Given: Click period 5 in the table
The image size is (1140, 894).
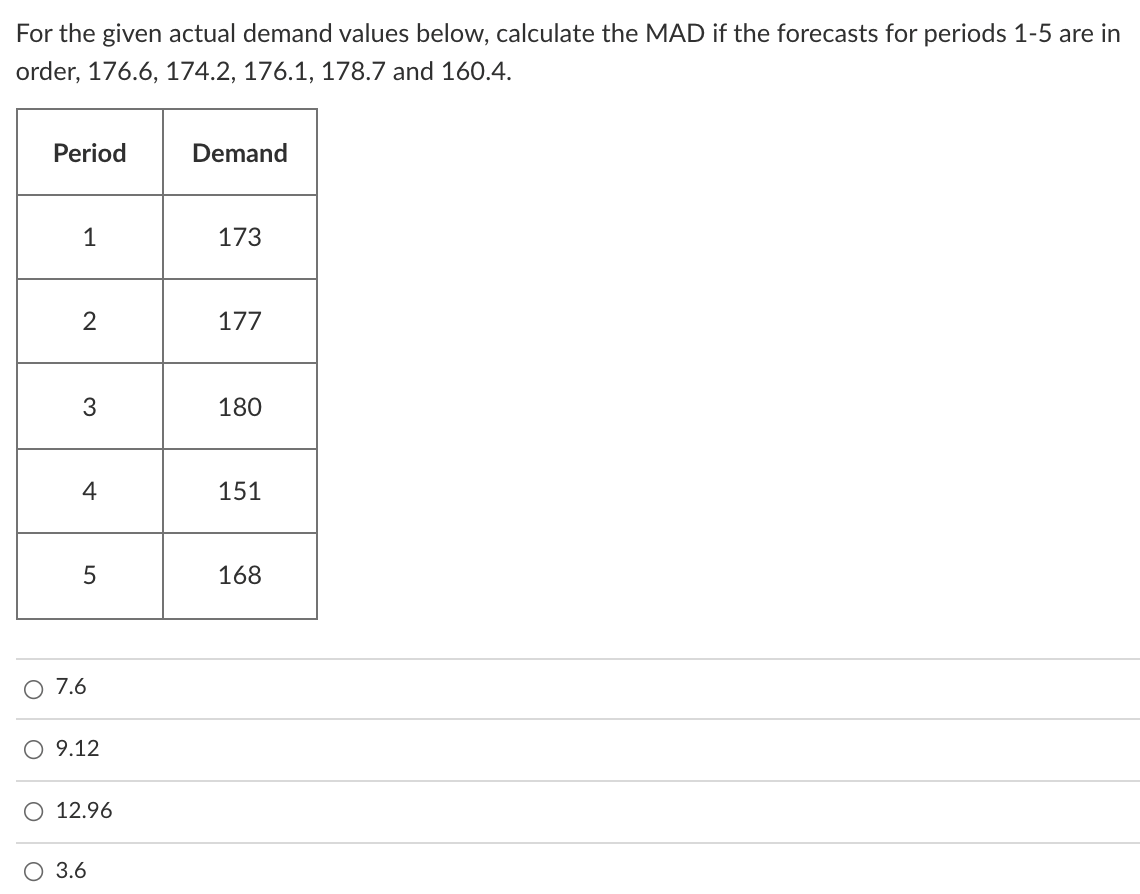Looking at the screenshot, I should (89, 575).
